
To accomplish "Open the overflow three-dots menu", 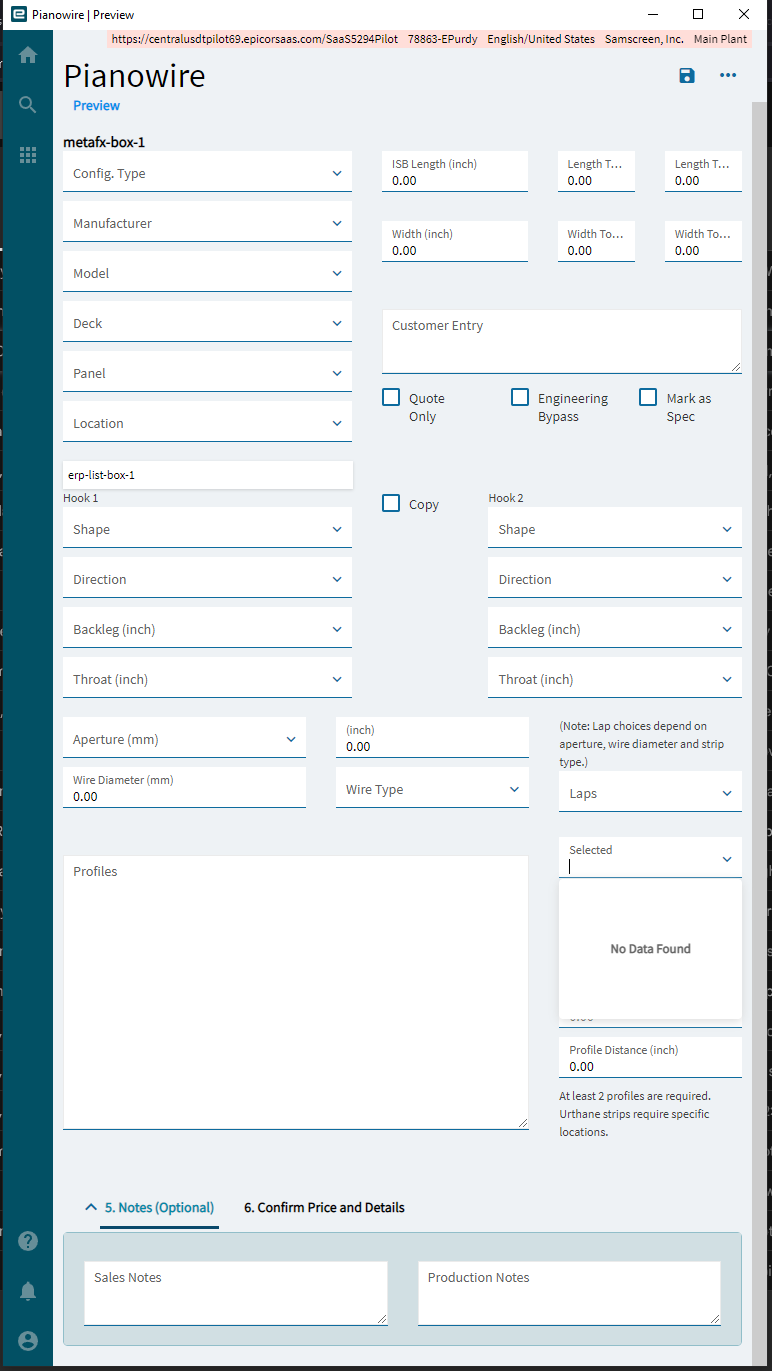I will click(728, 76).
